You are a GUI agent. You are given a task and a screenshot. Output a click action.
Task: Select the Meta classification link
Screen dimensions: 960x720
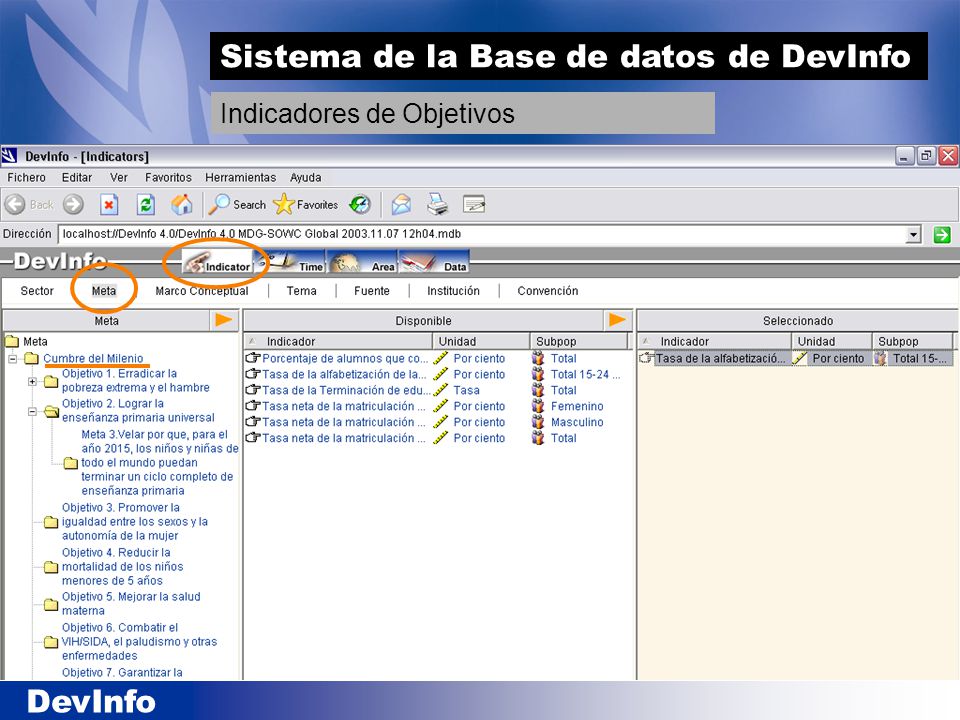(103, 291)
